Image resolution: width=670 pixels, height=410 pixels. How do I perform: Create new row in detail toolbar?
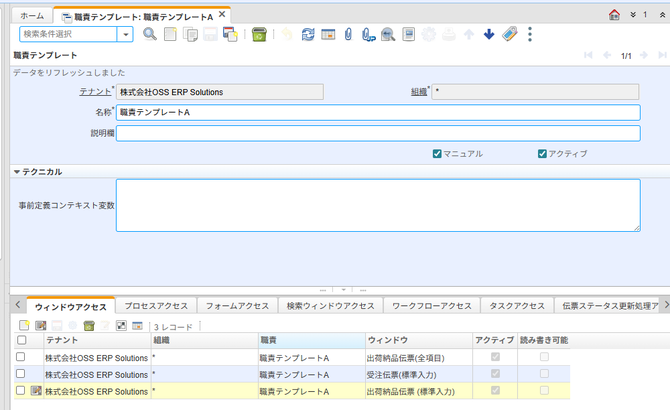pos(24,326)
